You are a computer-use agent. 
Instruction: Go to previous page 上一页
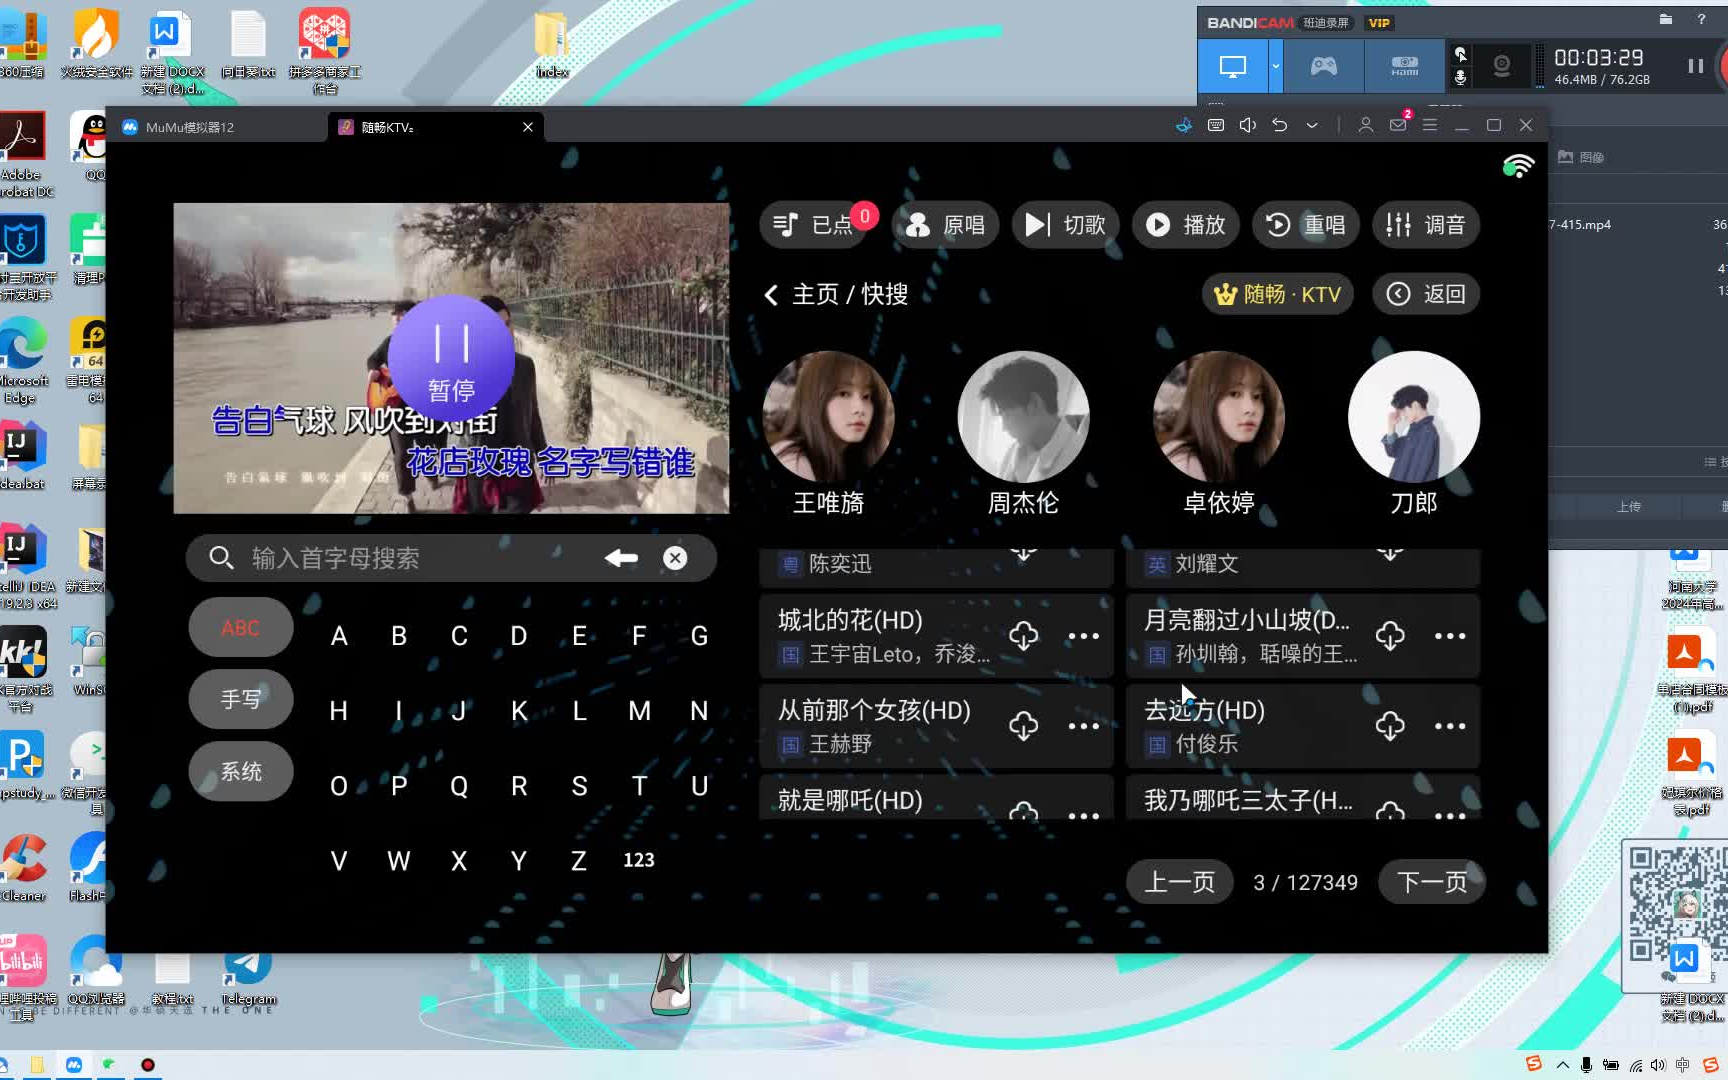[1179, 882]
